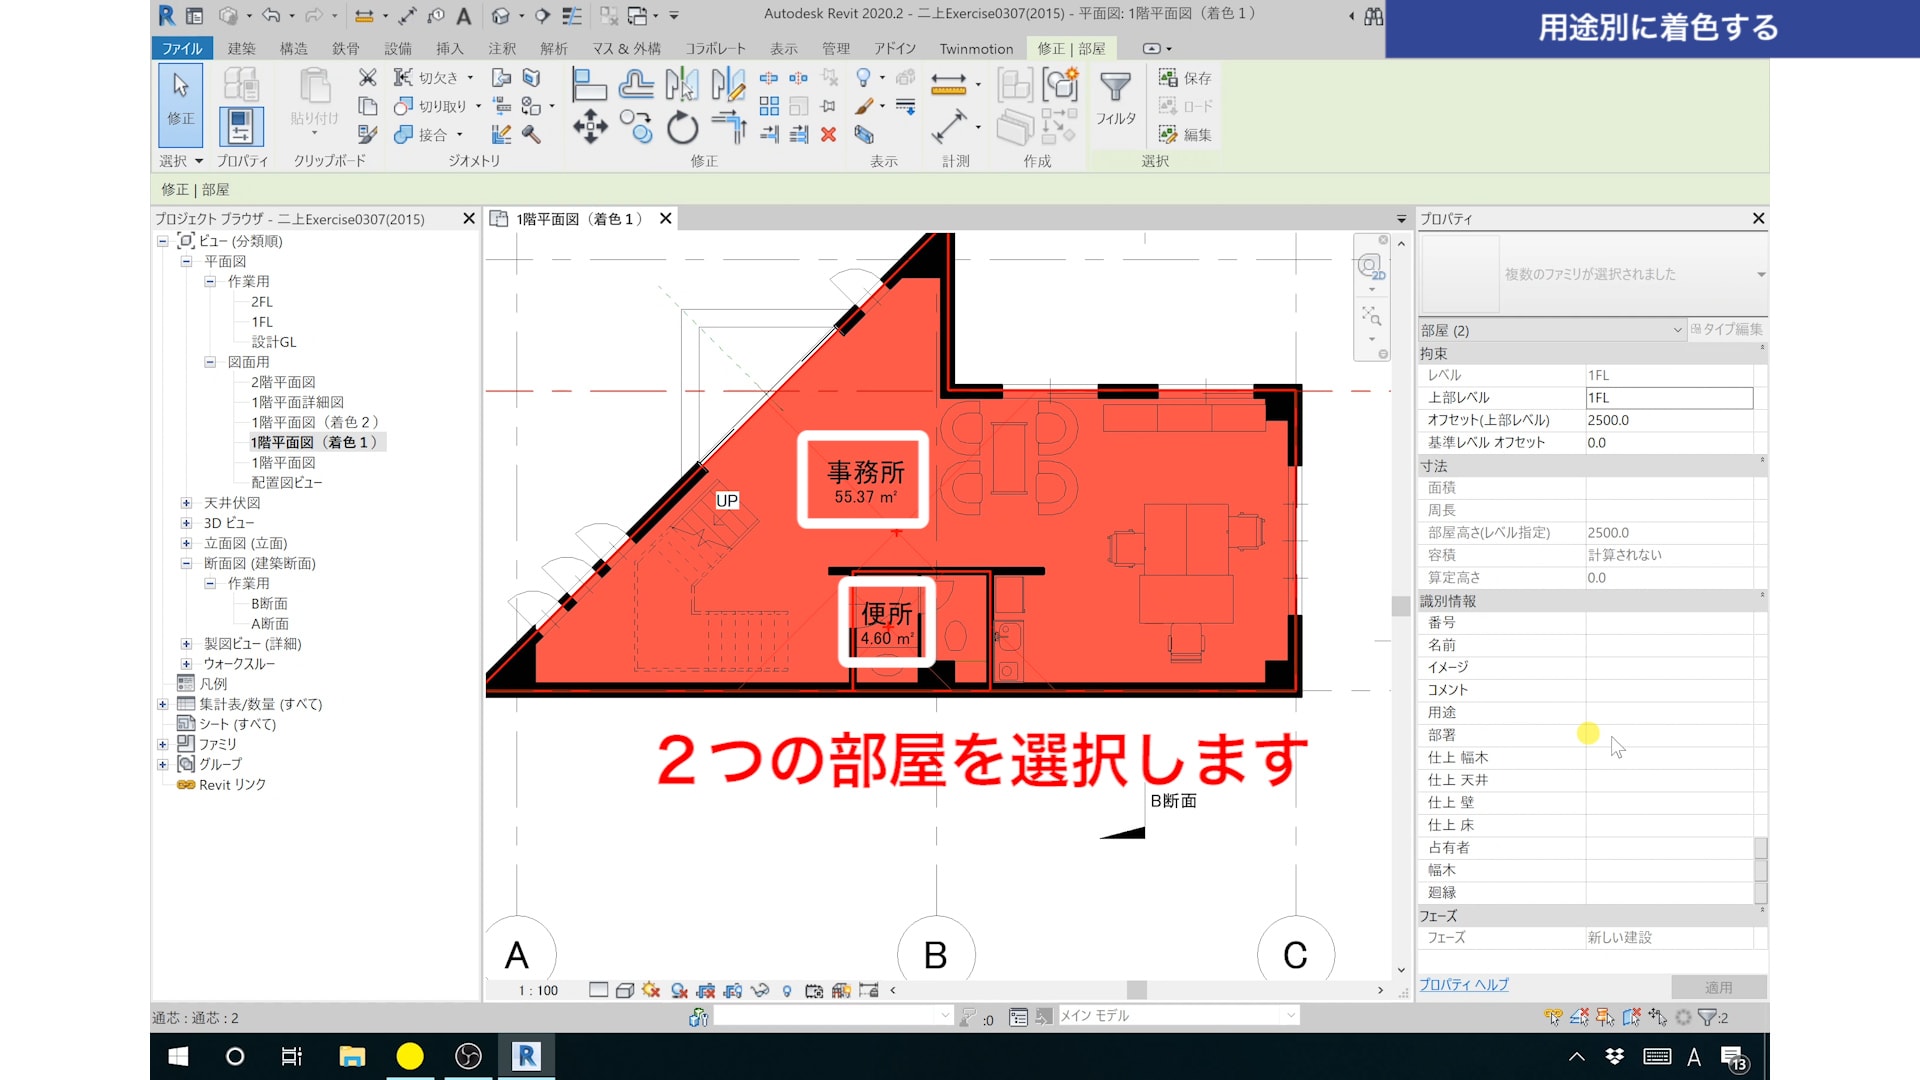Click the red Delete X icon

click(x=828, y=134)
